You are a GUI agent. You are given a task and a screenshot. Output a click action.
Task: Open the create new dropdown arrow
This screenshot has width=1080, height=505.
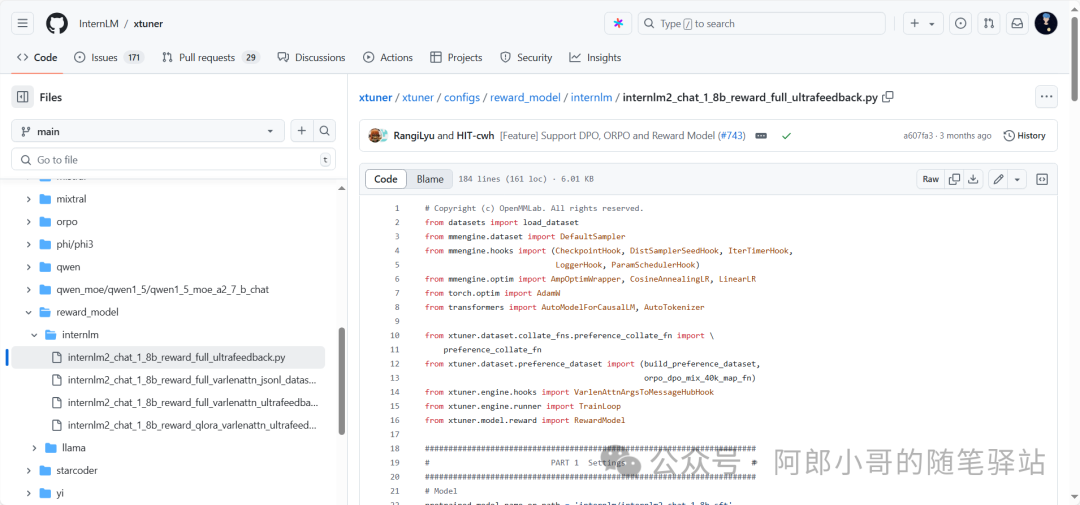point(932,23)
